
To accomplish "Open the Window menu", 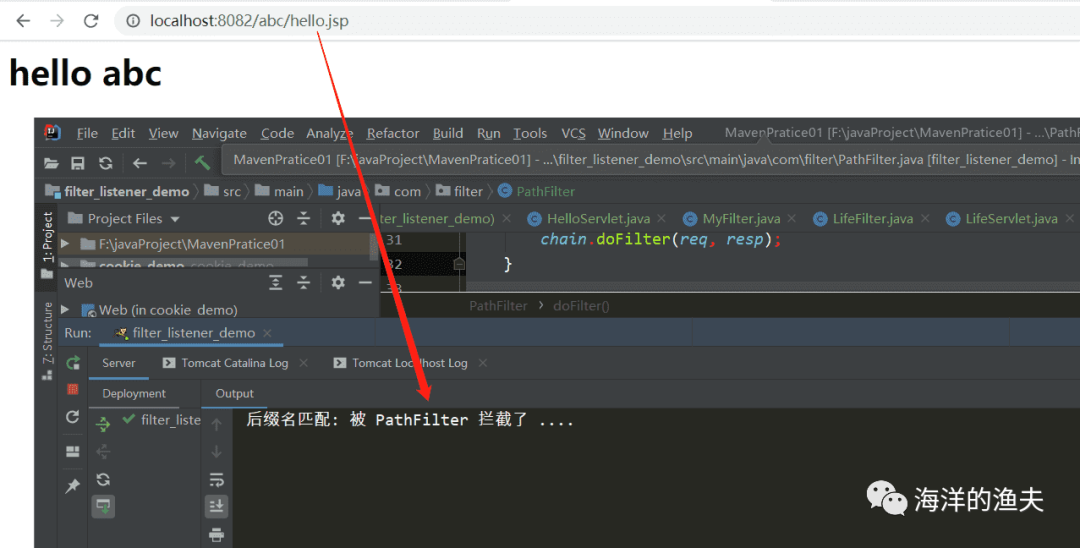I will (x=623, y=134).
